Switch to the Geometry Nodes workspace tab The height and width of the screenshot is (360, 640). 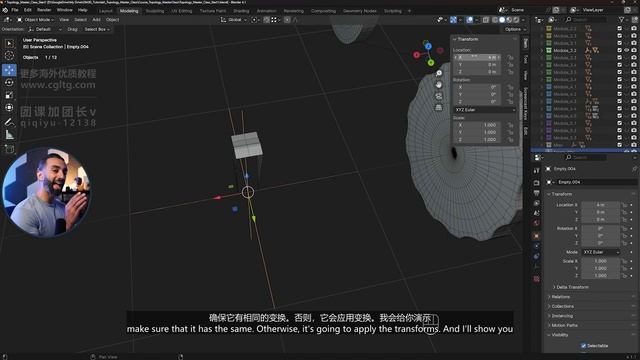click(x=360, y=11)
